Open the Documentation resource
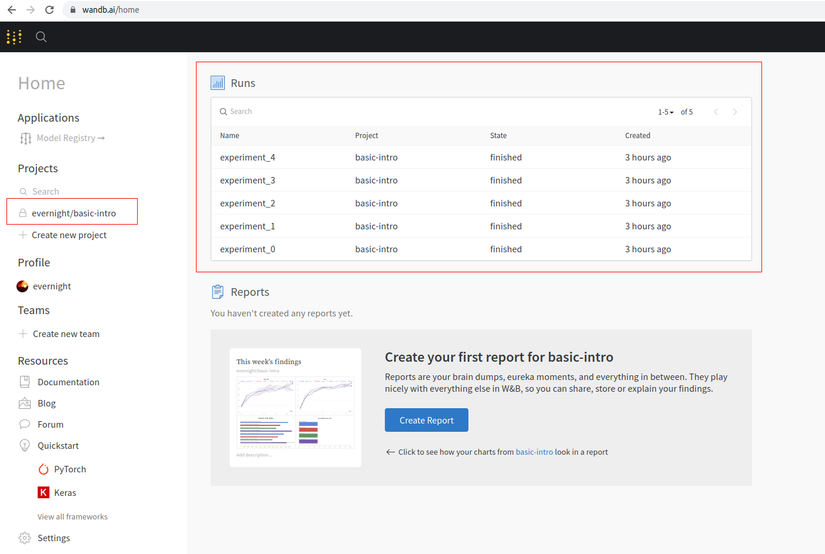Image resolution: width=825 pixels, height=554 pixels. click(x=68, y=382)
